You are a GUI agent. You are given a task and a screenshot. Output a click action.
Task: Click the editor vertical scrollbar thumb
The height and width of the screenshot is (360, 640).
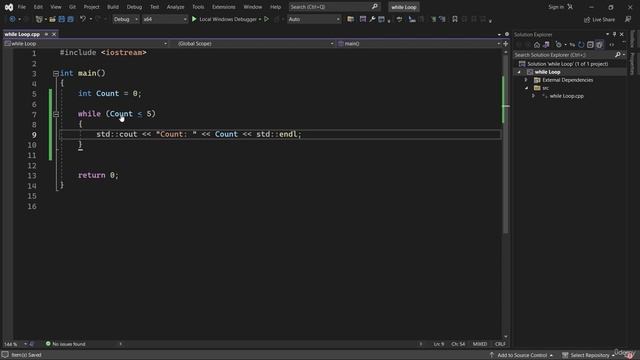tap(506, 145)
